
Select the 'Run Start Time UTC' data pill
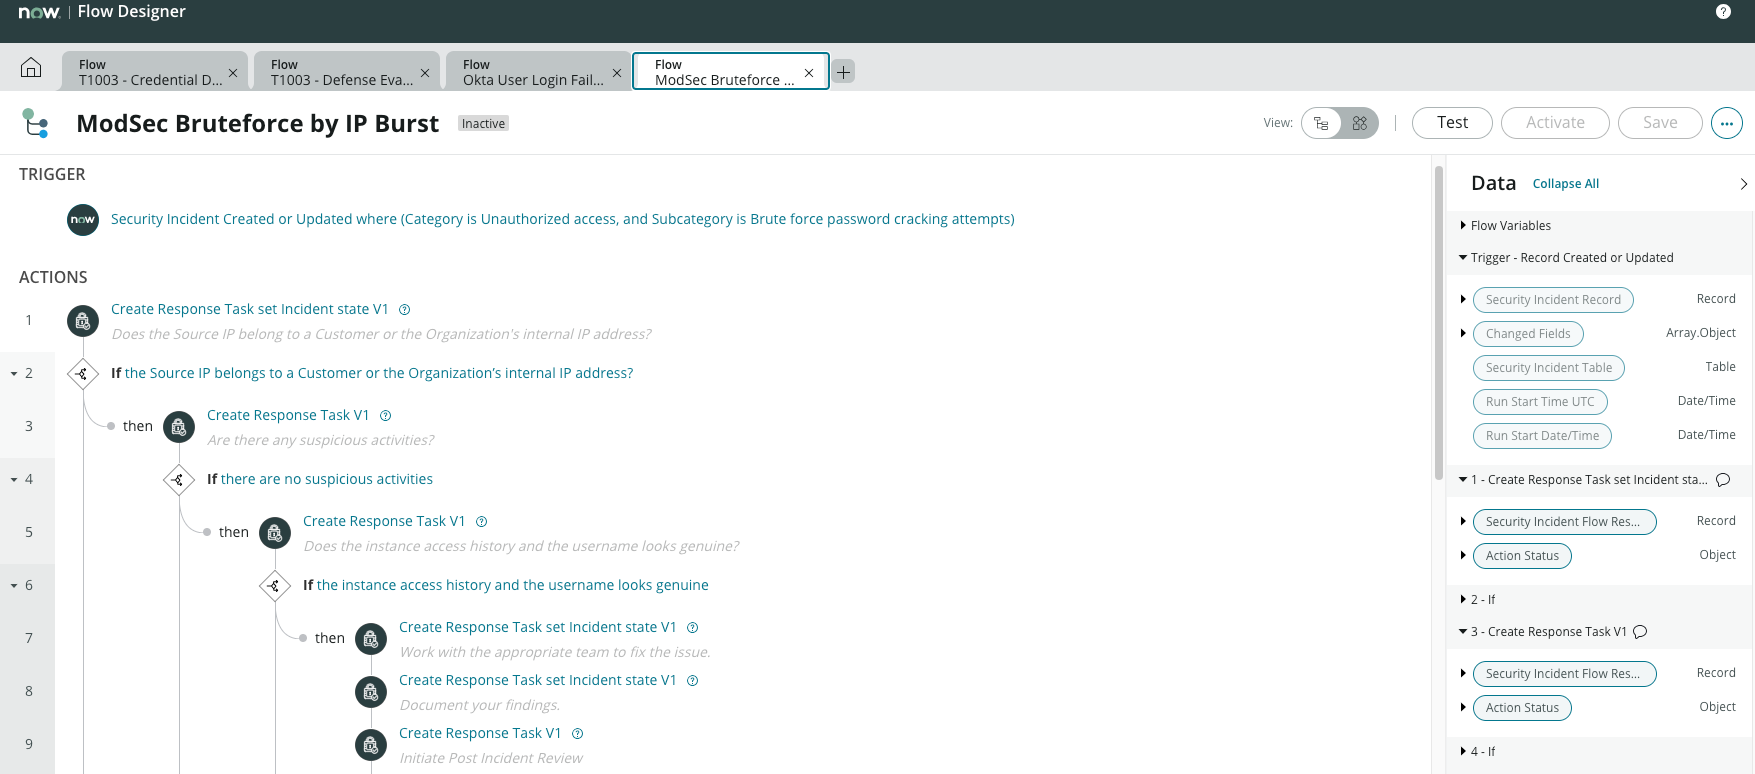(x=1540, y=402)
